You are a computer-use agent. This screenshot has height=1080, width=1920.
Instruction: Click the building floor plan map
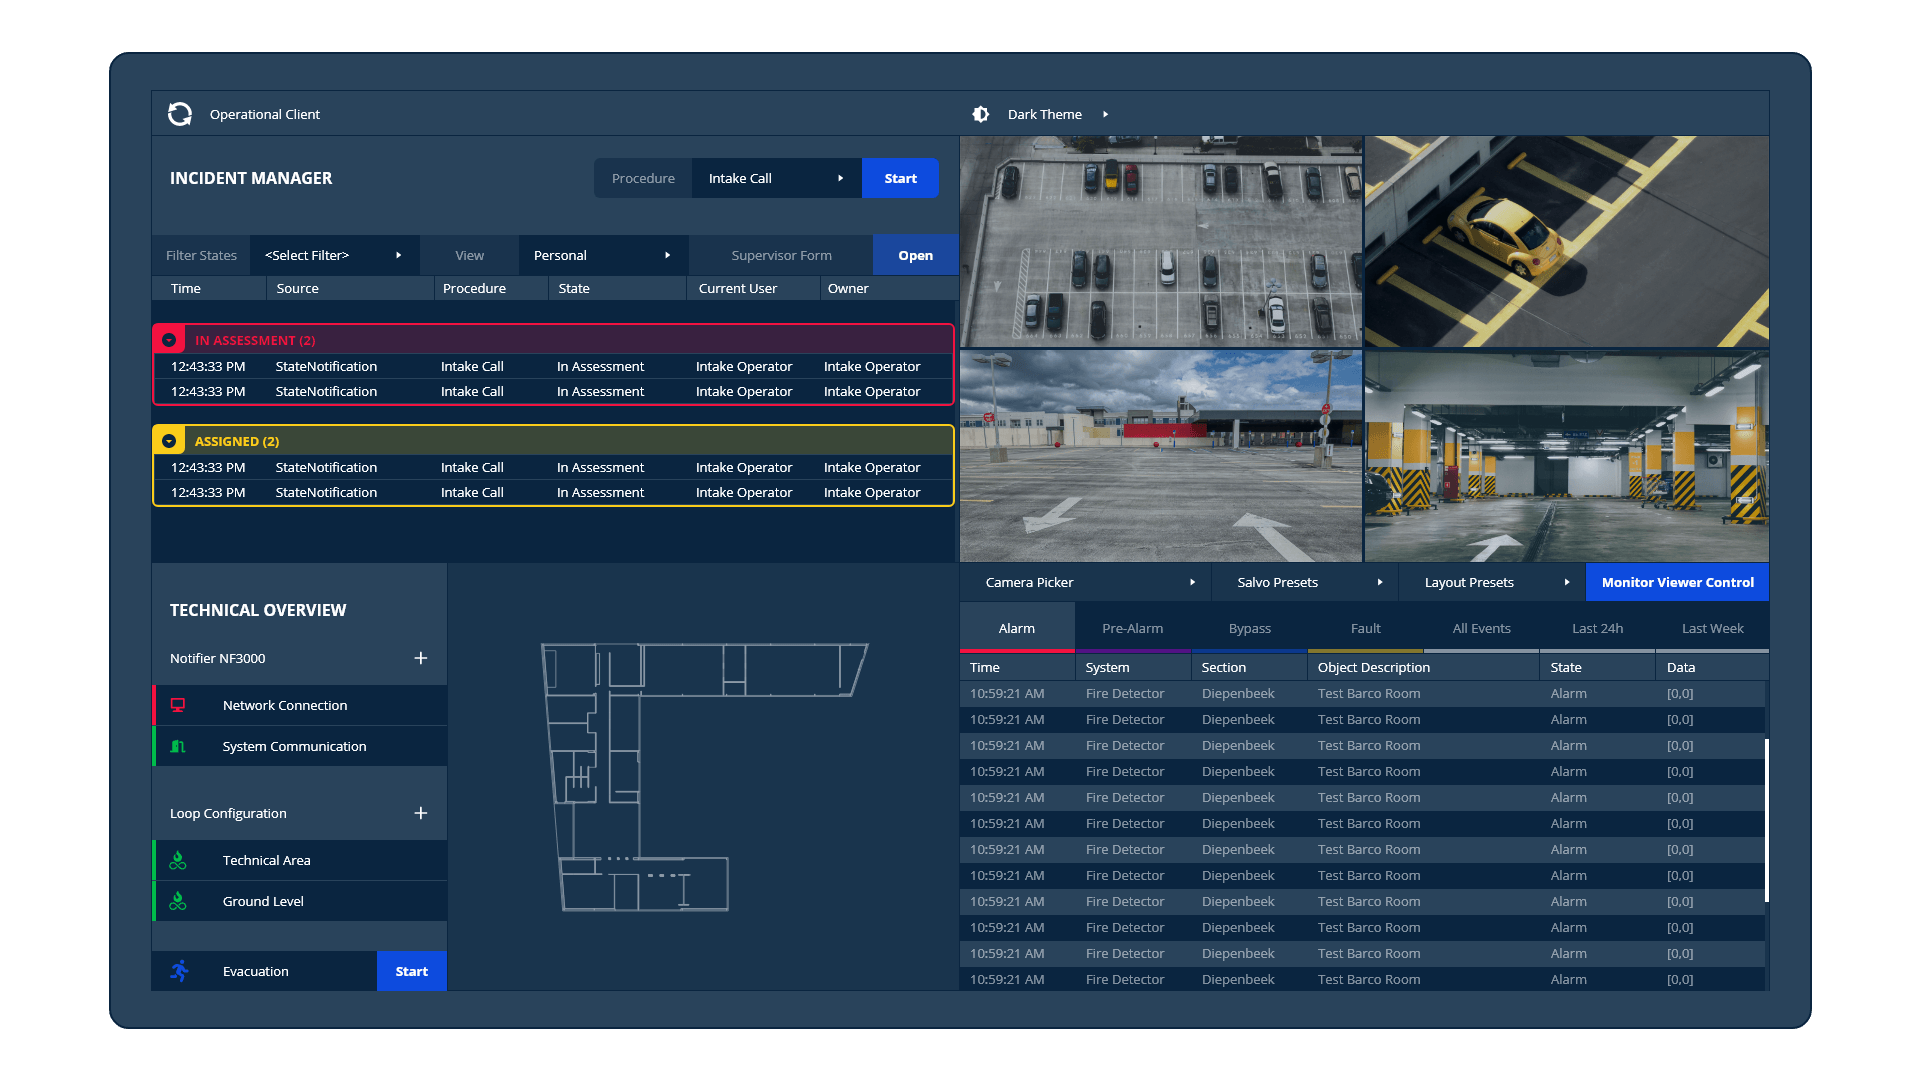point(703,777)
